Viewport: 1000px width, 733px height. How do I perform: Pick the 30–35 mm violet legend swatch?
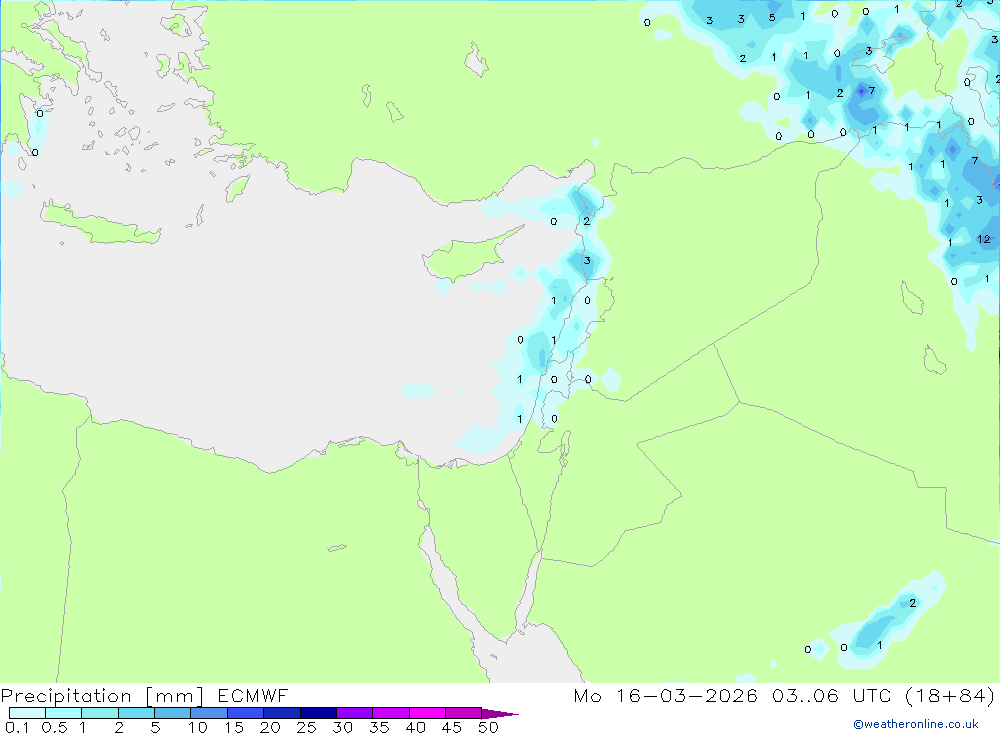[354, 713]
